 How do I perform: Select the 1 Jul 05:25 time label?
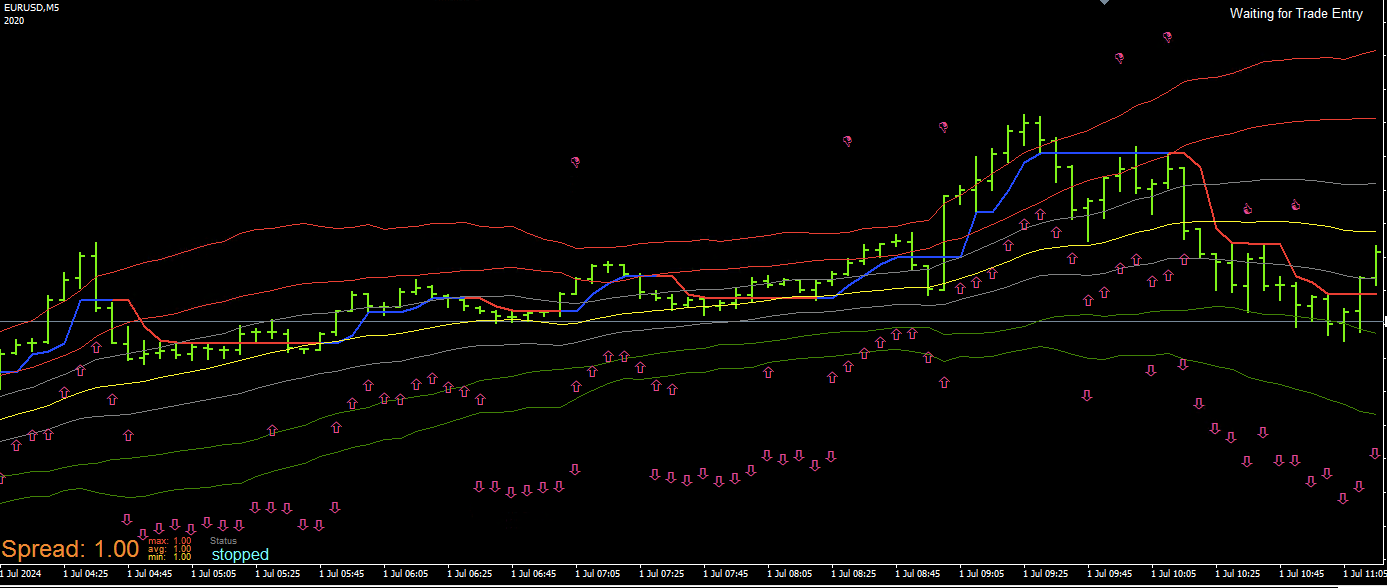click(x=278, y=575)
